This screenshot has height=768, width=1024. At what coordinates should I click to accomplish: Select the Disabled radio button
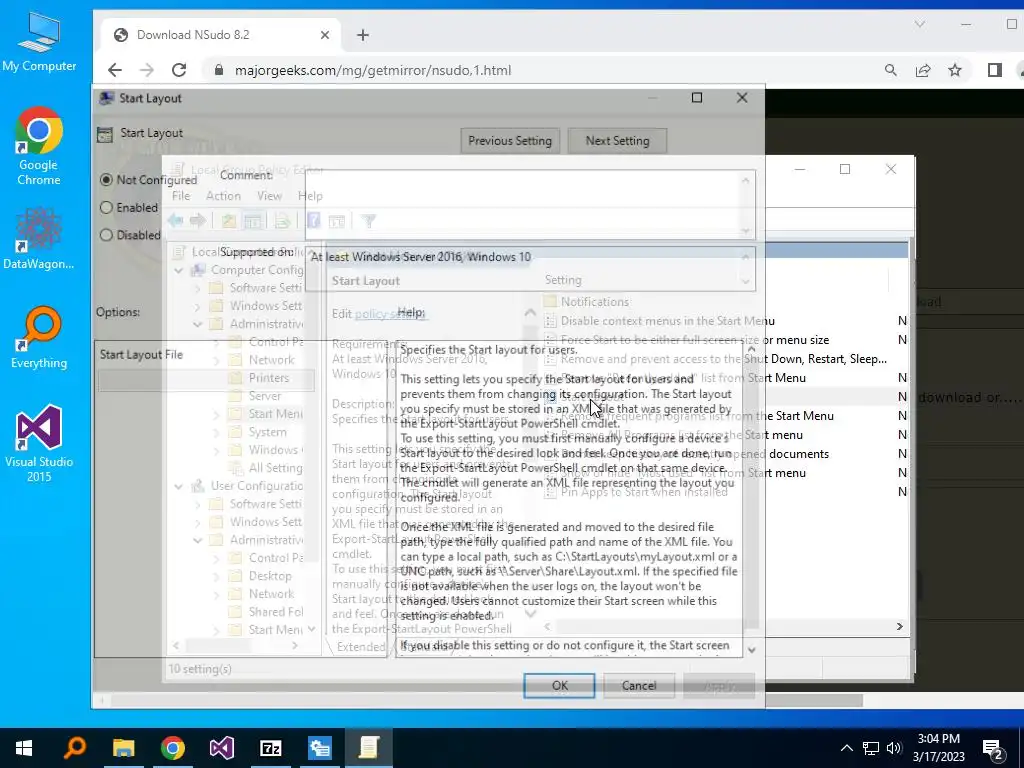tap(106, 235)
